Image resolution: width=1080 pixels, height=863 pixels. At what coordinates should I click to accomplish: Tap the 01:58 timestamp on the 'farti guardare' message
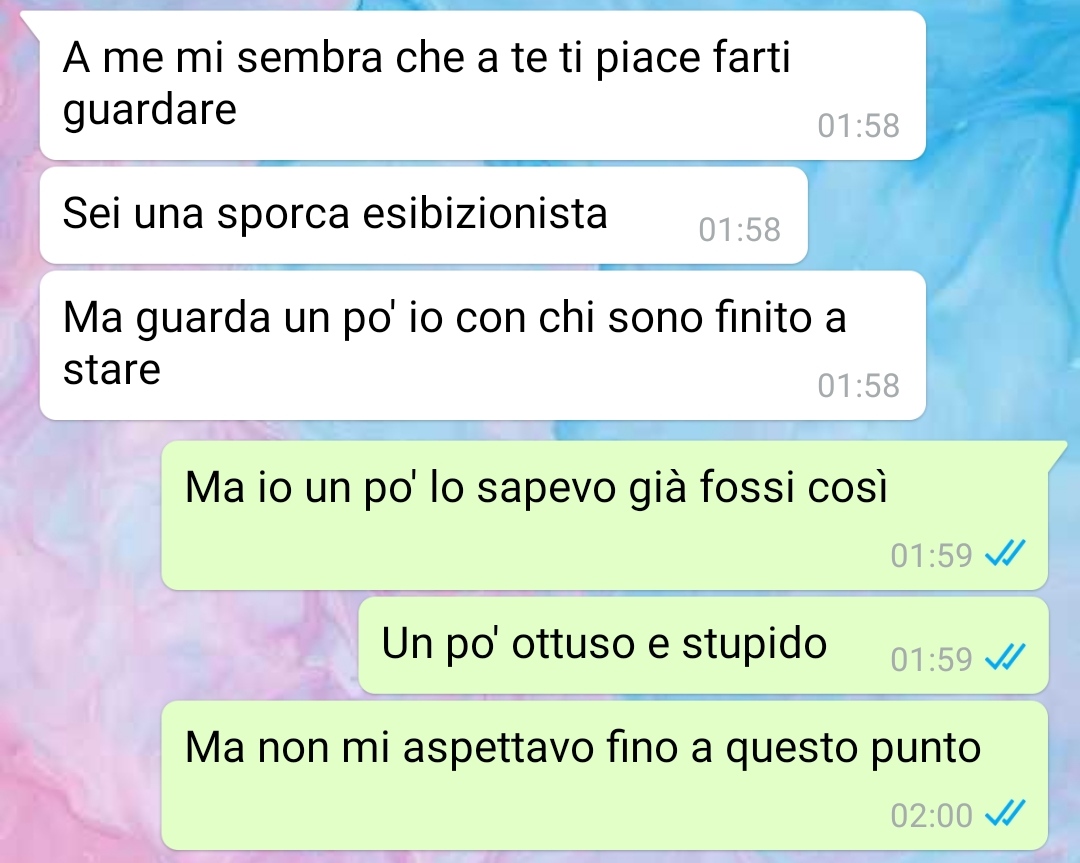[858, 126]
